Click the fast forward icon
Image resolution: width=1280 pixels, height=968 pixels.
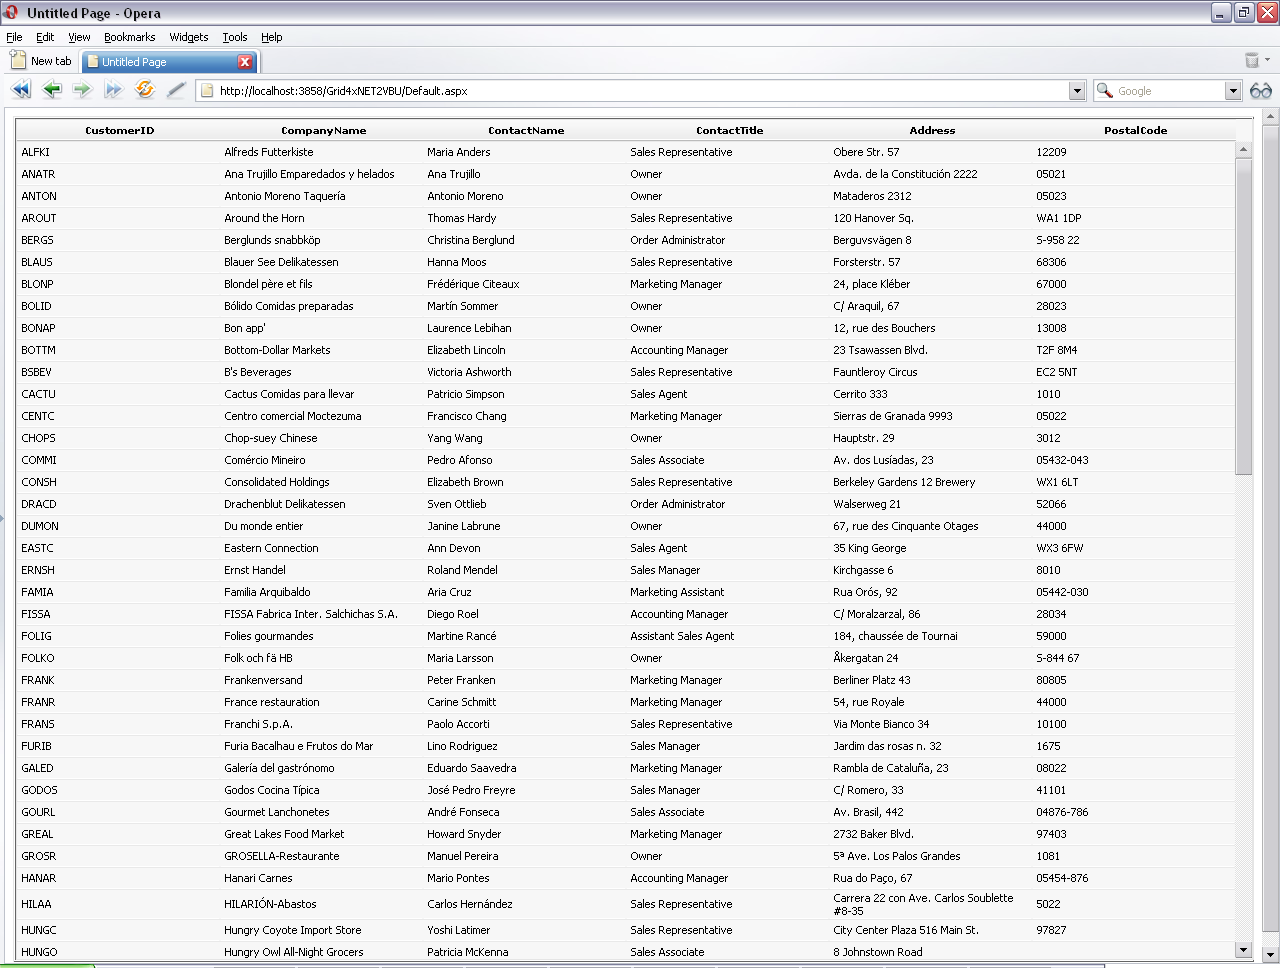[113, 90]
